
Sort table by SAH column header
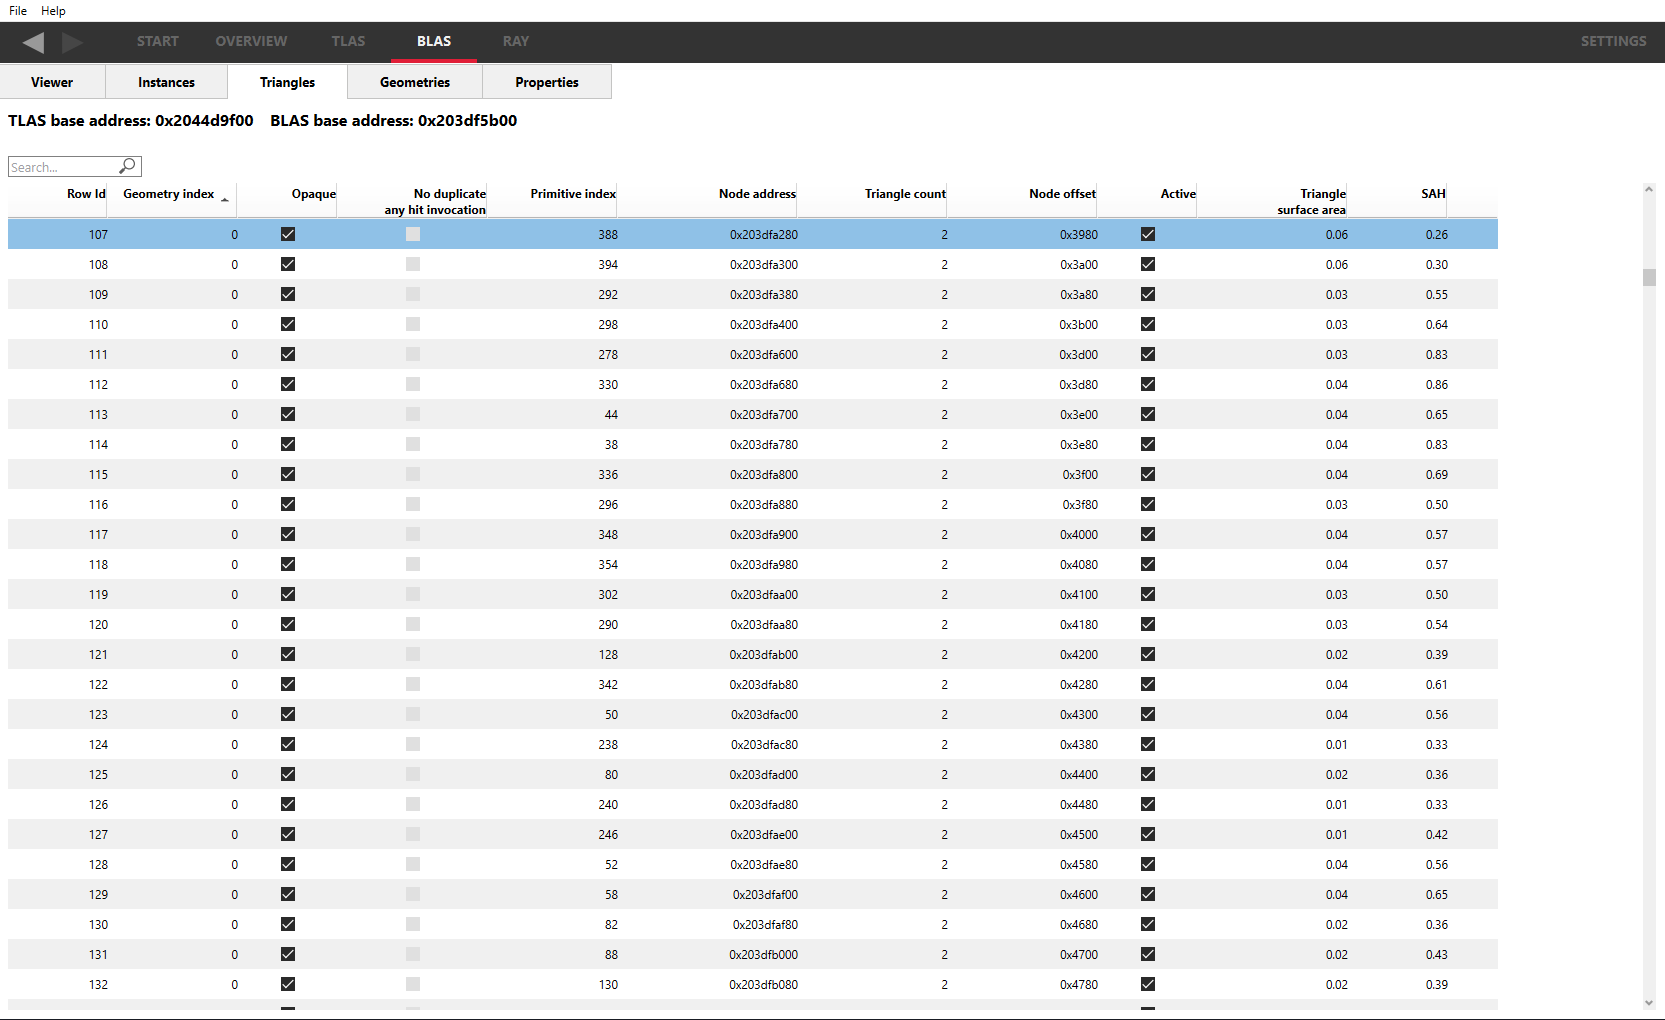pyautogui.click(x=1432, y=194)
